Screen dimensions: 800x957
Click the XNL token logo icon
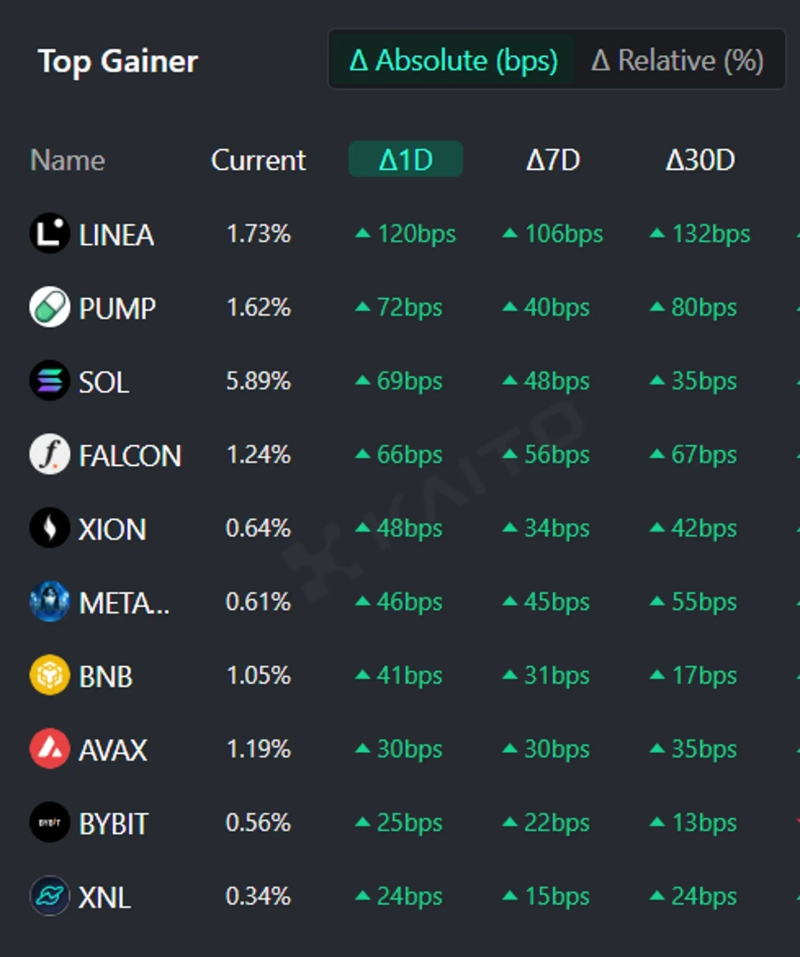(x=49, y=896)
